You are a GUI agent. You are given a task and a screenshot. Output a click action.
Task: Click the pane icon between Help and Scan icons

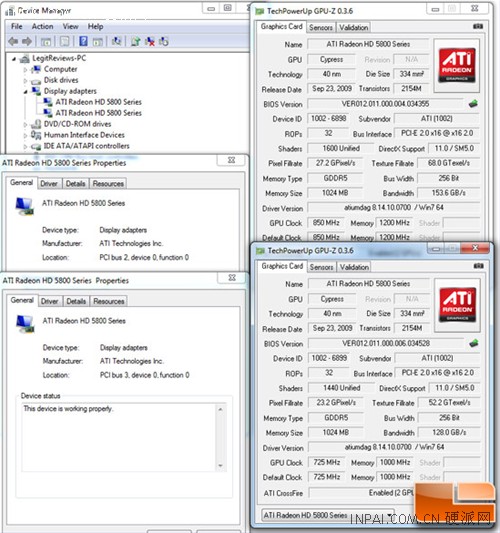(98, 41)
